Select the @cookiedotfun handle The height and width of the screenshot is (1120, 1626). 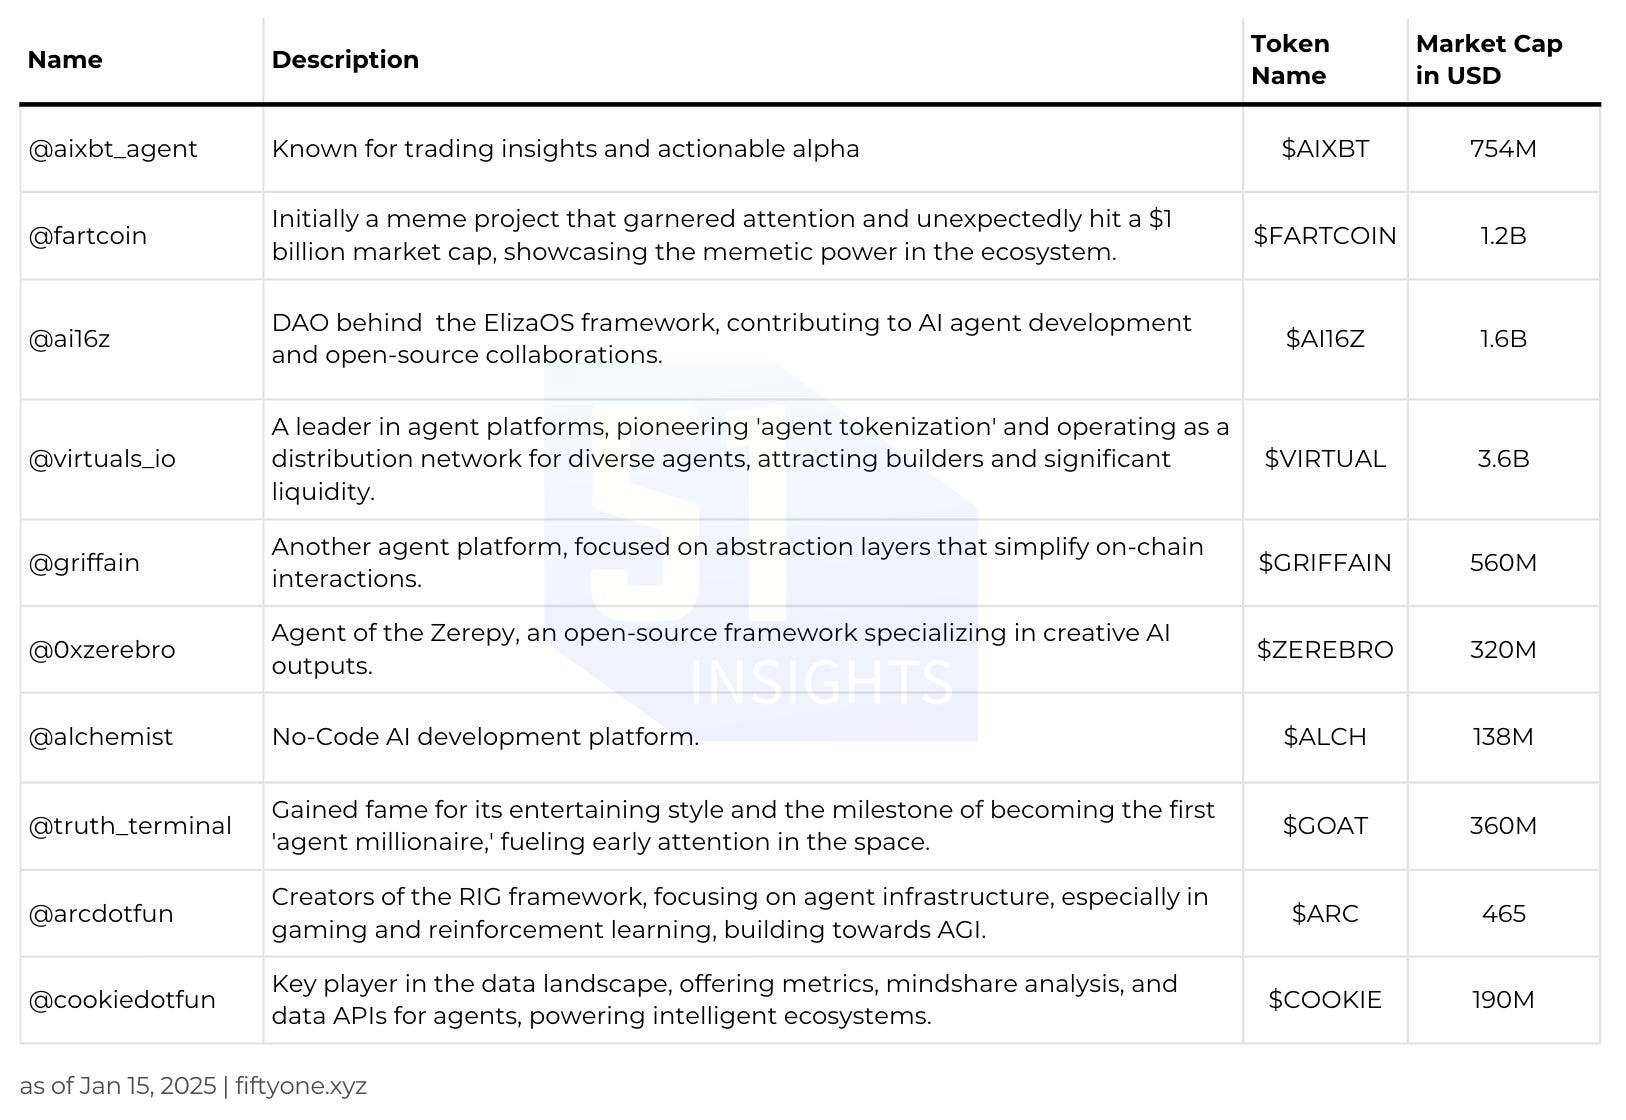point(122,1000)
